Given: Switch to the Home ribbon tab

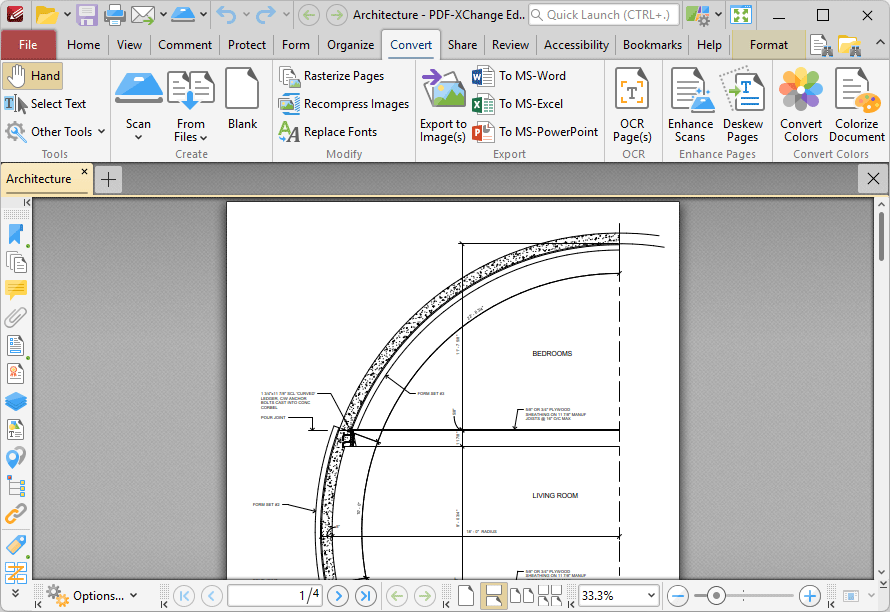Looking at the screenshot, I should [x=83, y=45].
